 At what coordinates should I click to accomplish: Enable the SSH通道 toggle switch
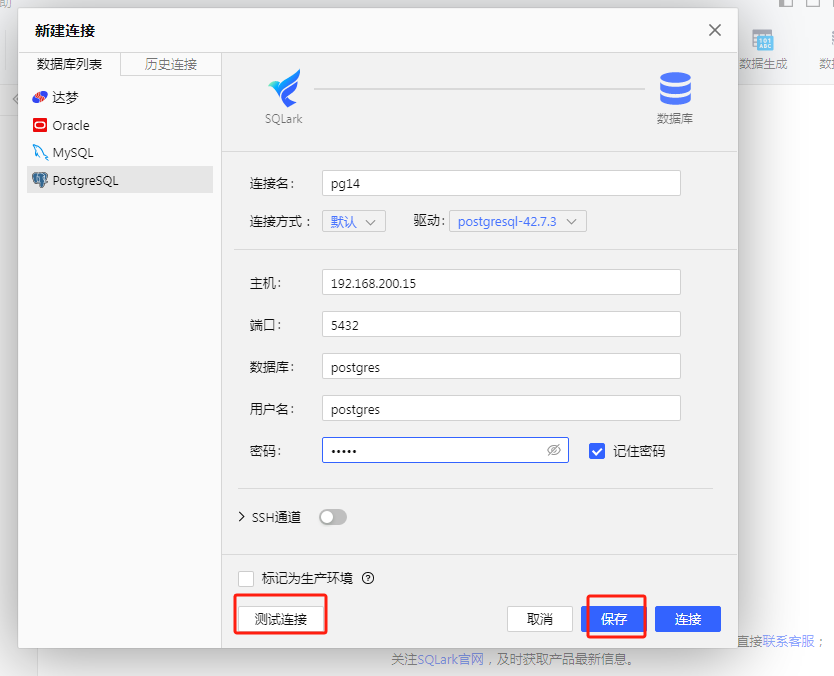(333, 517)
